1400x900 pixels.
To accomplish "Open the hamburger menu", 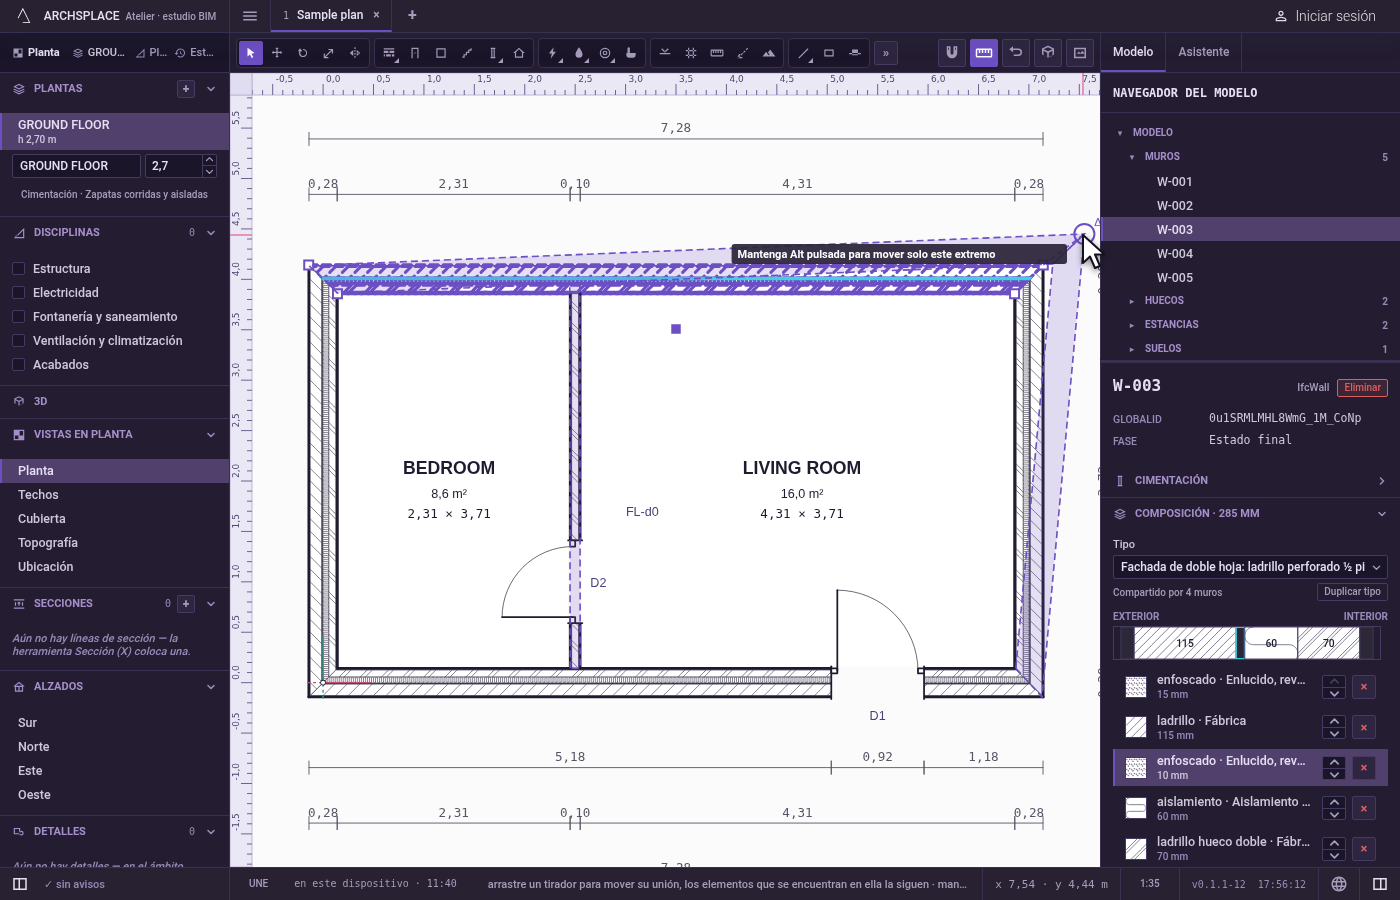I will tap(250, 16).
